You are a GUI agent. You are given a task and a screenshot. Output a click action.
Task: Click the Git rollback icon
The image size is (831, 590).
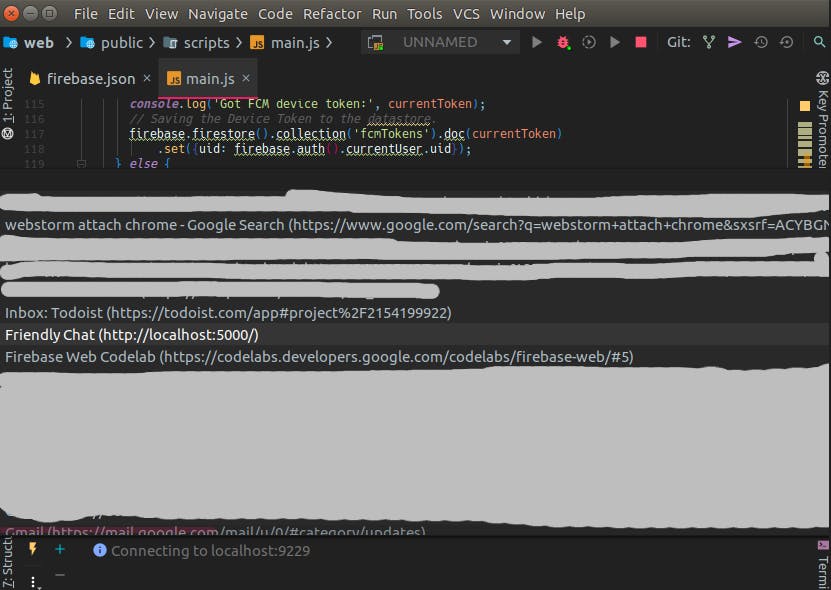coord(786,42)
